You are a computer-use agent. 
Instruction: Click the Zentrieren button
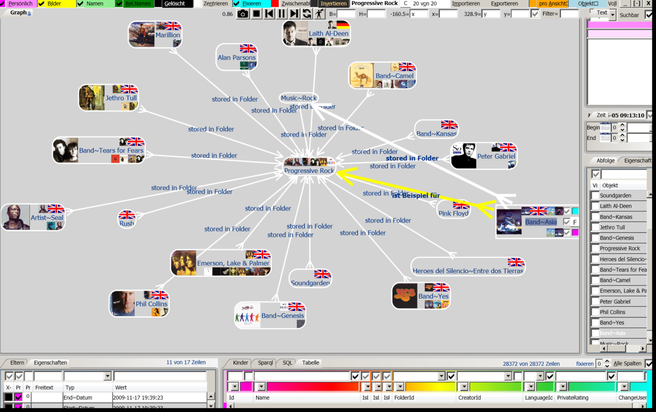(215, 3)
